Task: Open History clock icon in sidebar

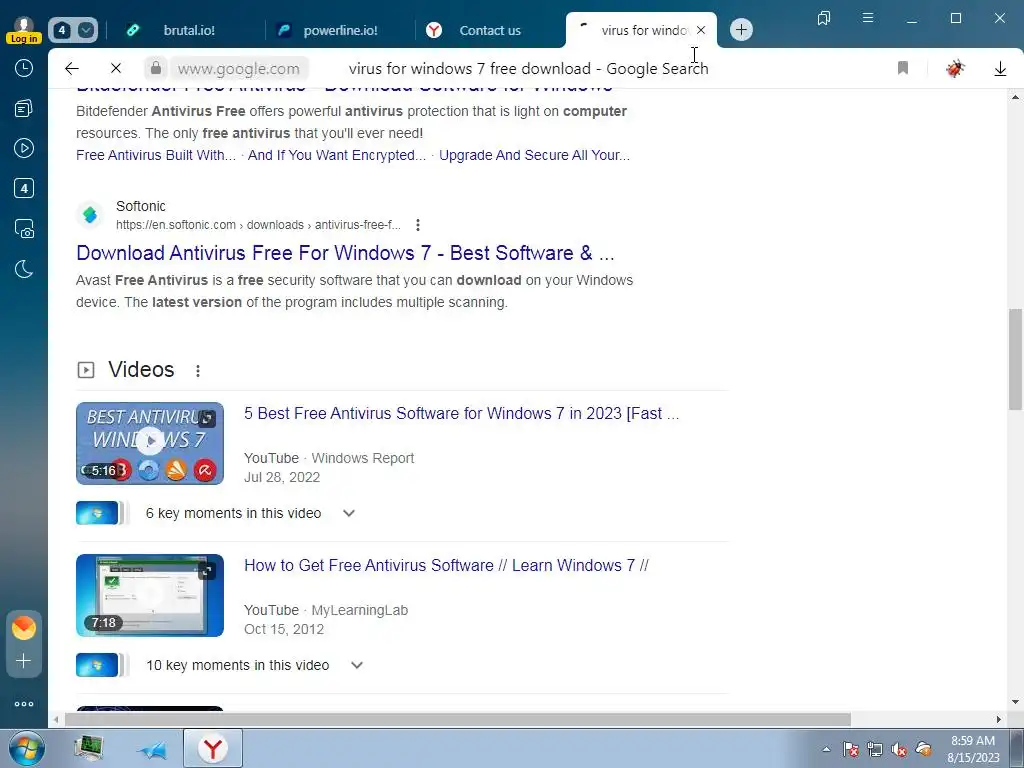Action: click(x=24, y=68)
